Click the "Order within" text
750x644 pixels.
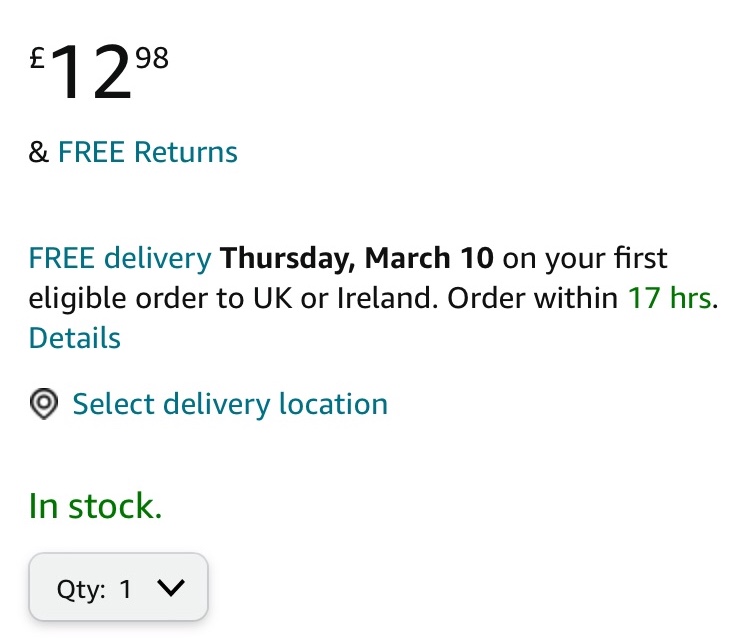[532, 298]
